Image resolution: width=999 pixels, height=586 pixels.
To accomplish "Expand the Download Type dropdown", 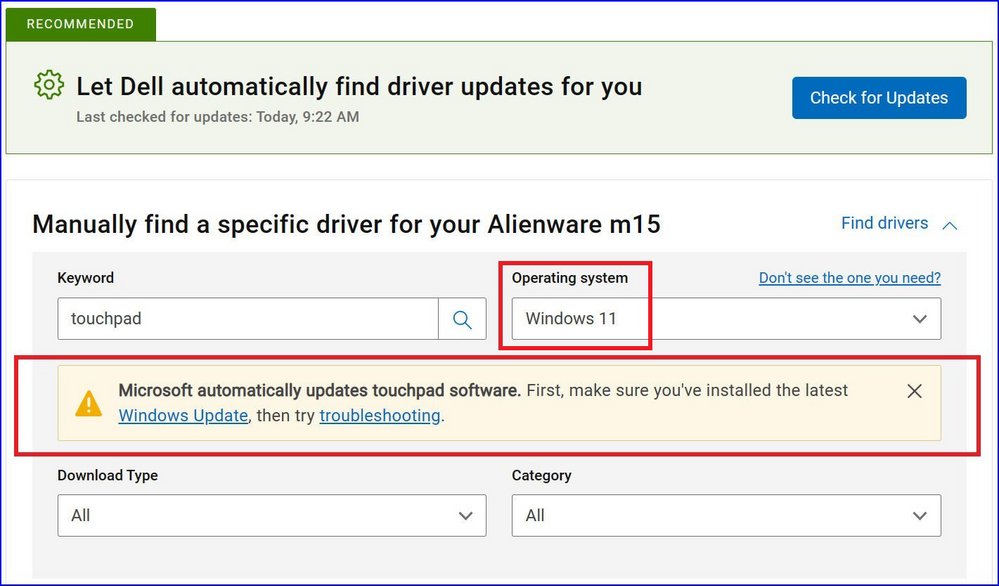I will [271, 515].
